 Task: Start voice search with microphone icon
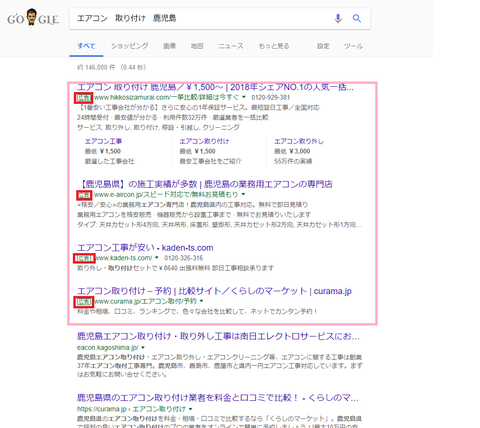338,18
